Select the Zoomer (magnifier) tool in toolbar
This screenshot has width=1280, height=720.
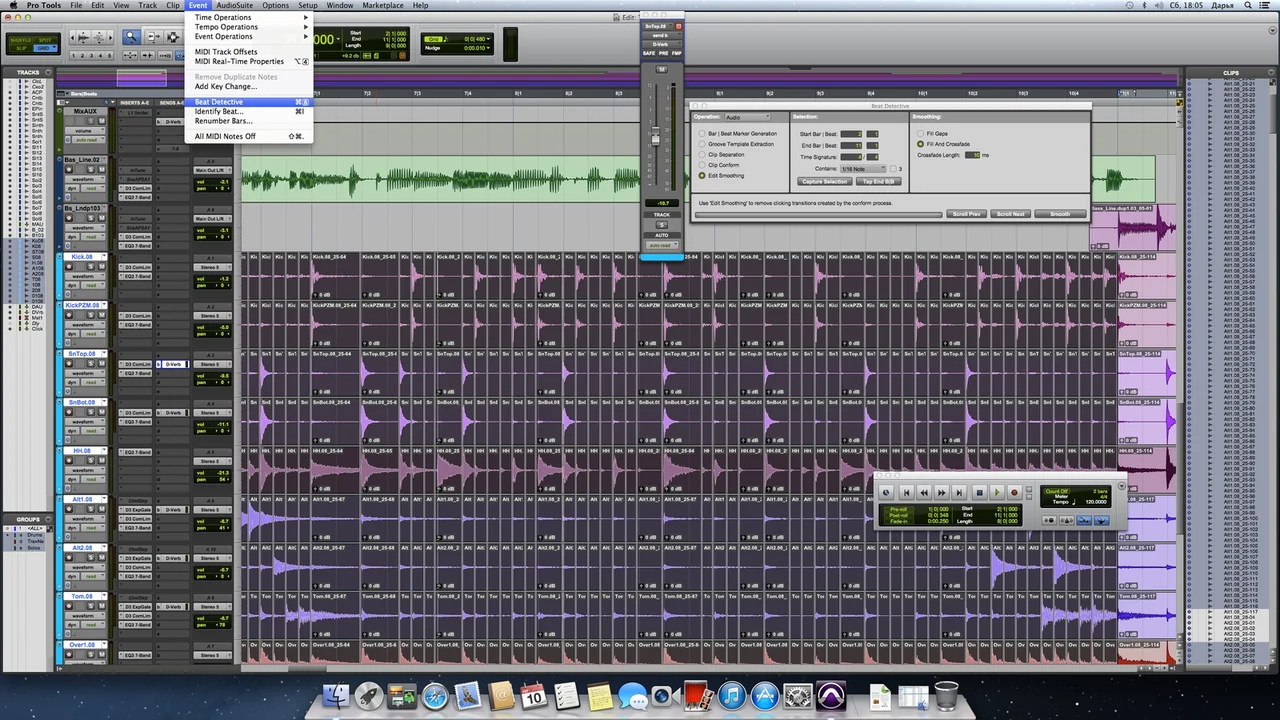coord(131,37)
